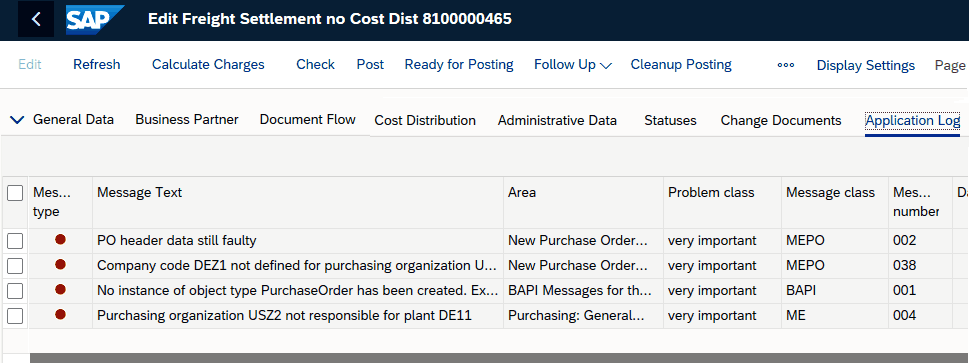This screenshot has width=969, height=363.
Task: Click the Post button
Action: tap(370, 65)
